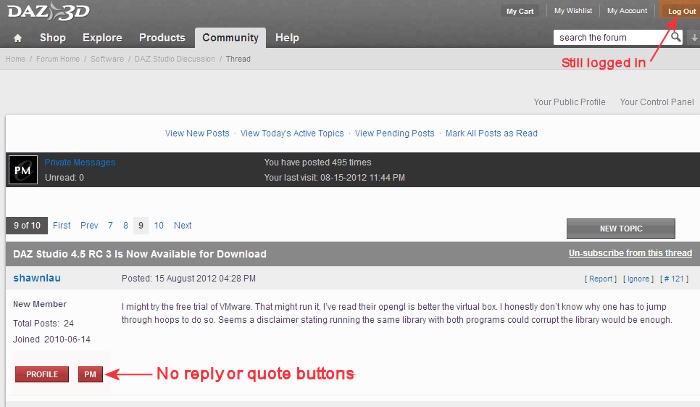Go to page 10

pyautogui.click(x=159, y=225)
